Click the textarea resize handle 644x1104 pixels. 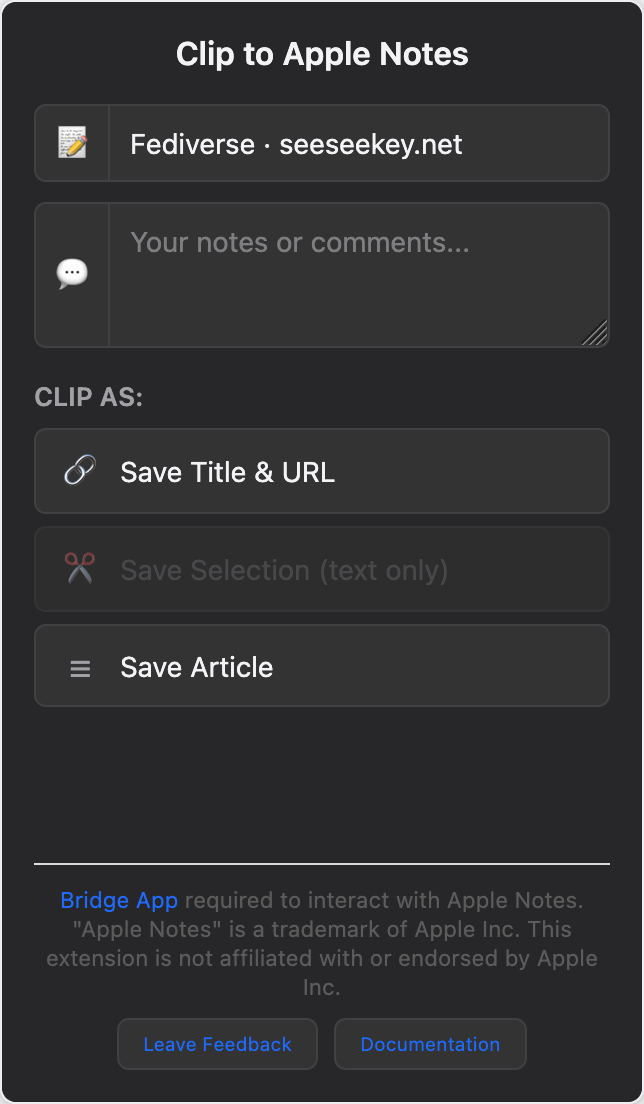[596, 334]
